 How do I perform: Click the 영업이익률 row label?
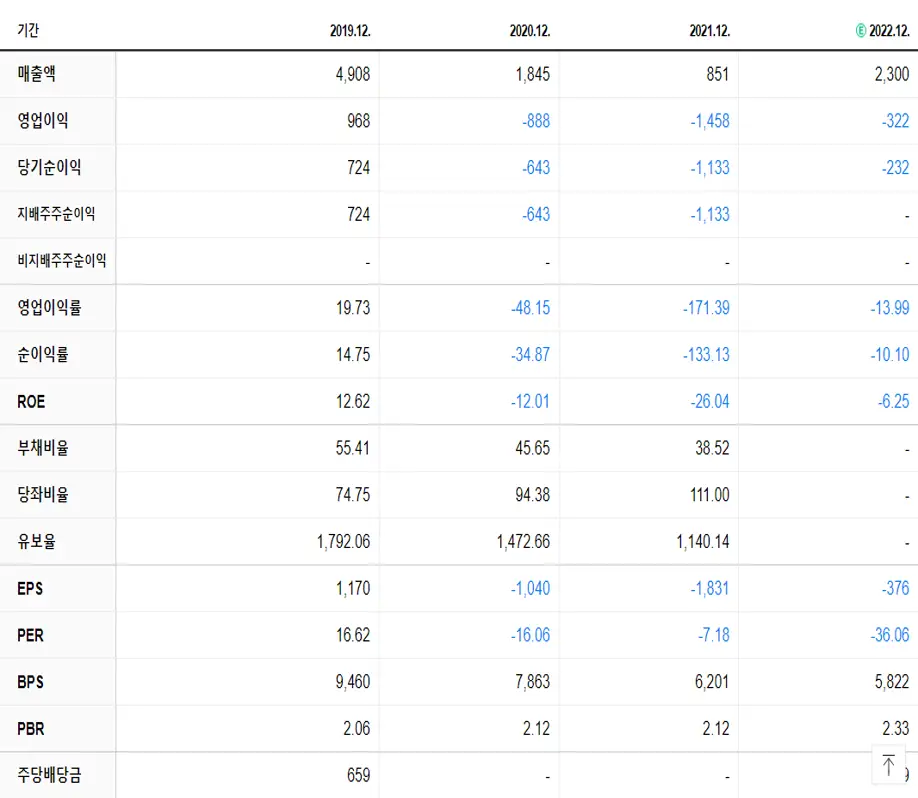click(x=49, y=307)
